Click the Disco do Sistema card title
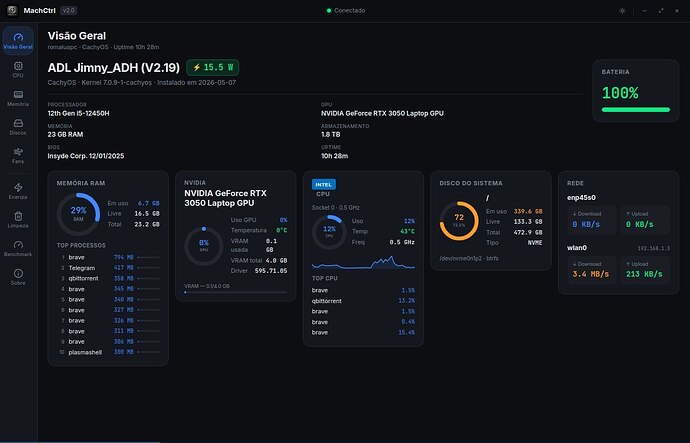The width and height of the screenshot is (690, 443). [470, 183]
